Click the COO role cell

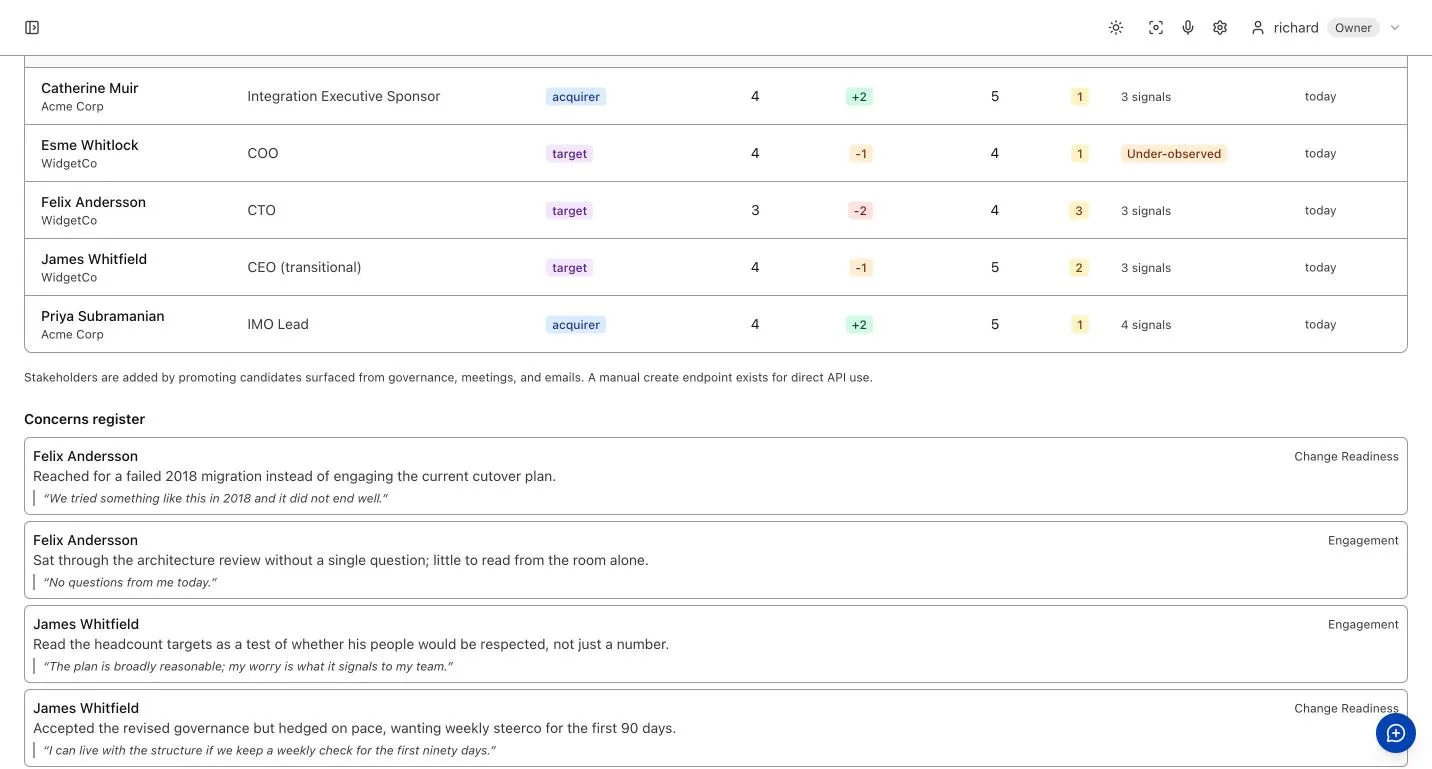coord(263,153)
